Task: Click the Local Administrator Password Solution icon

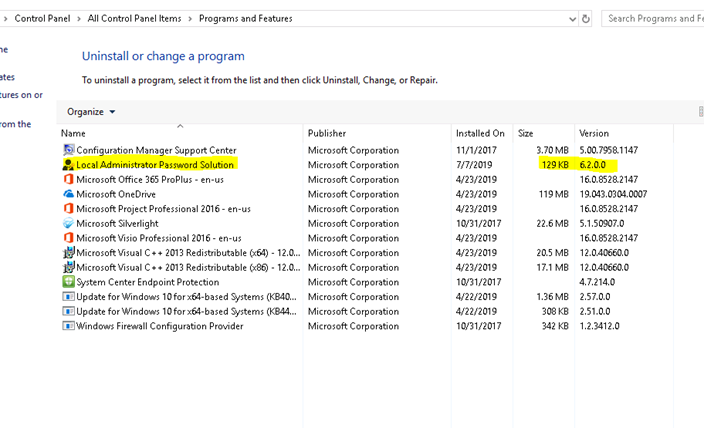Action: tap(68, 165)
